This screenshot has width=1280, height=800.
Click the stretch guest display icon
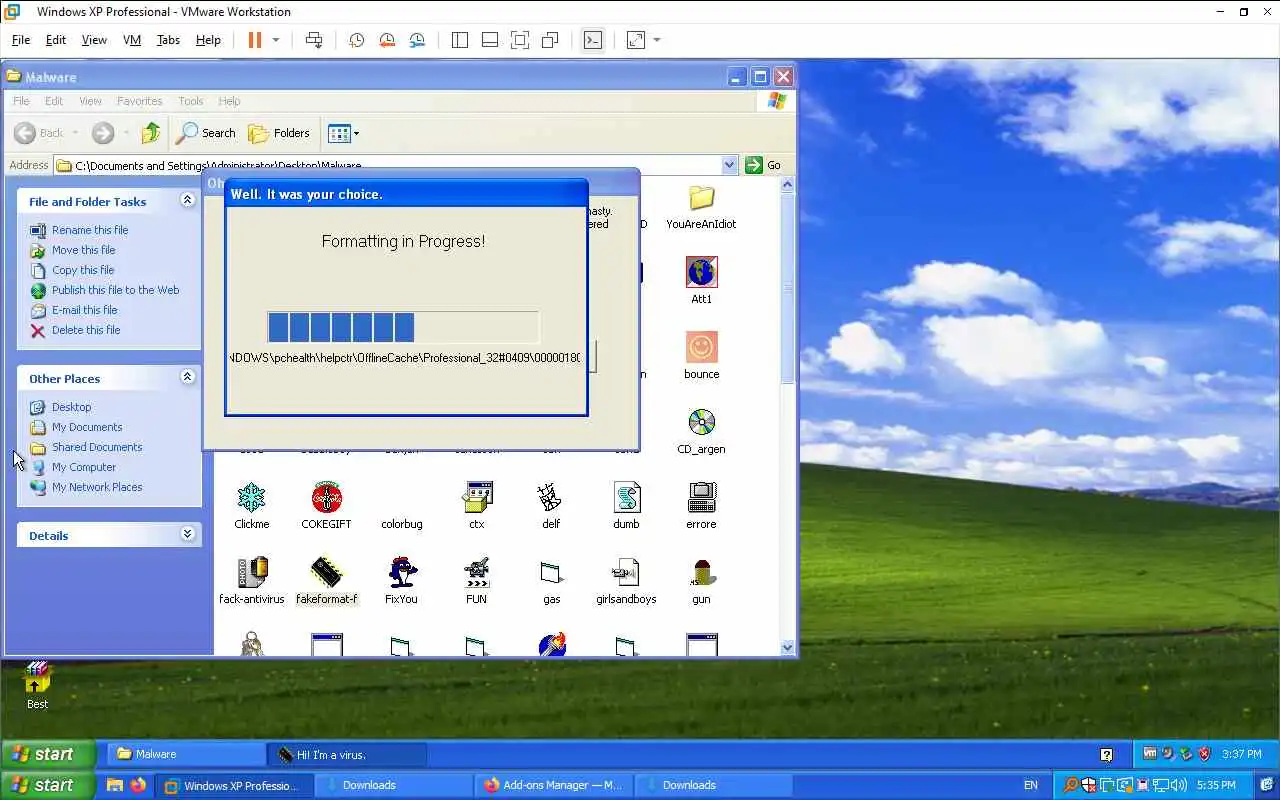pos(636,40)
